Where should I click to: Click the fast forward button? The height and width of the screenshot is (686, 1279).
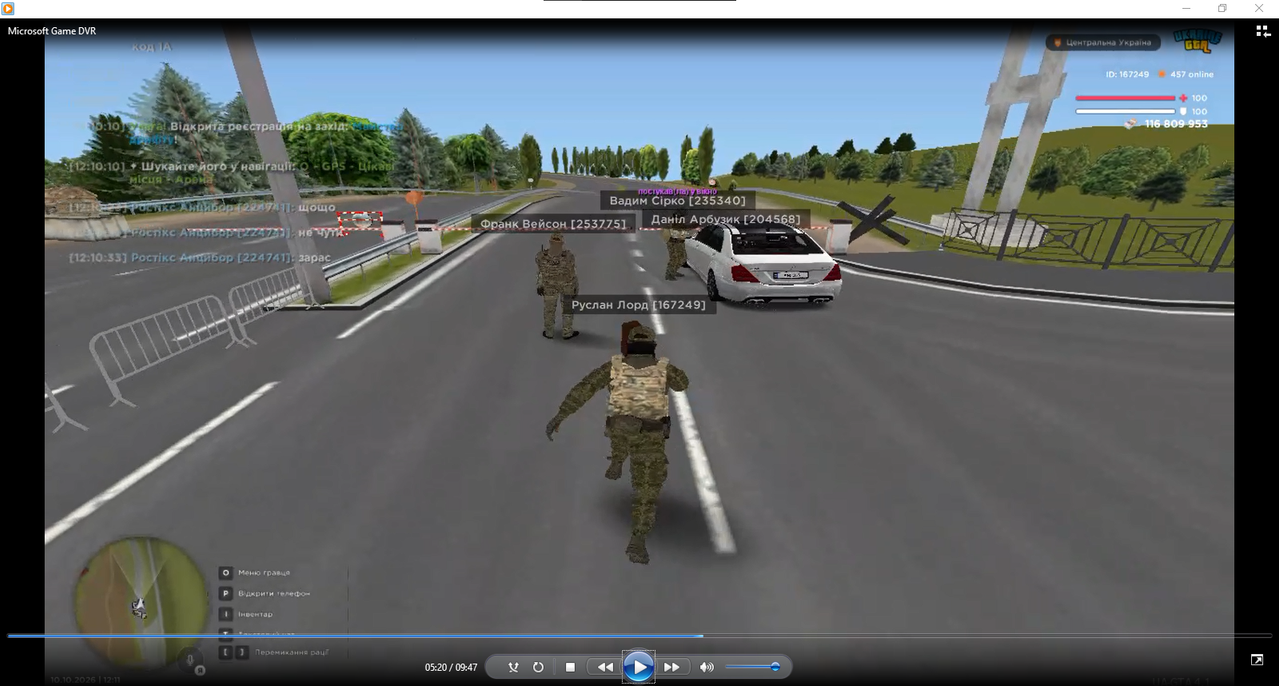(x=672, y=667)
